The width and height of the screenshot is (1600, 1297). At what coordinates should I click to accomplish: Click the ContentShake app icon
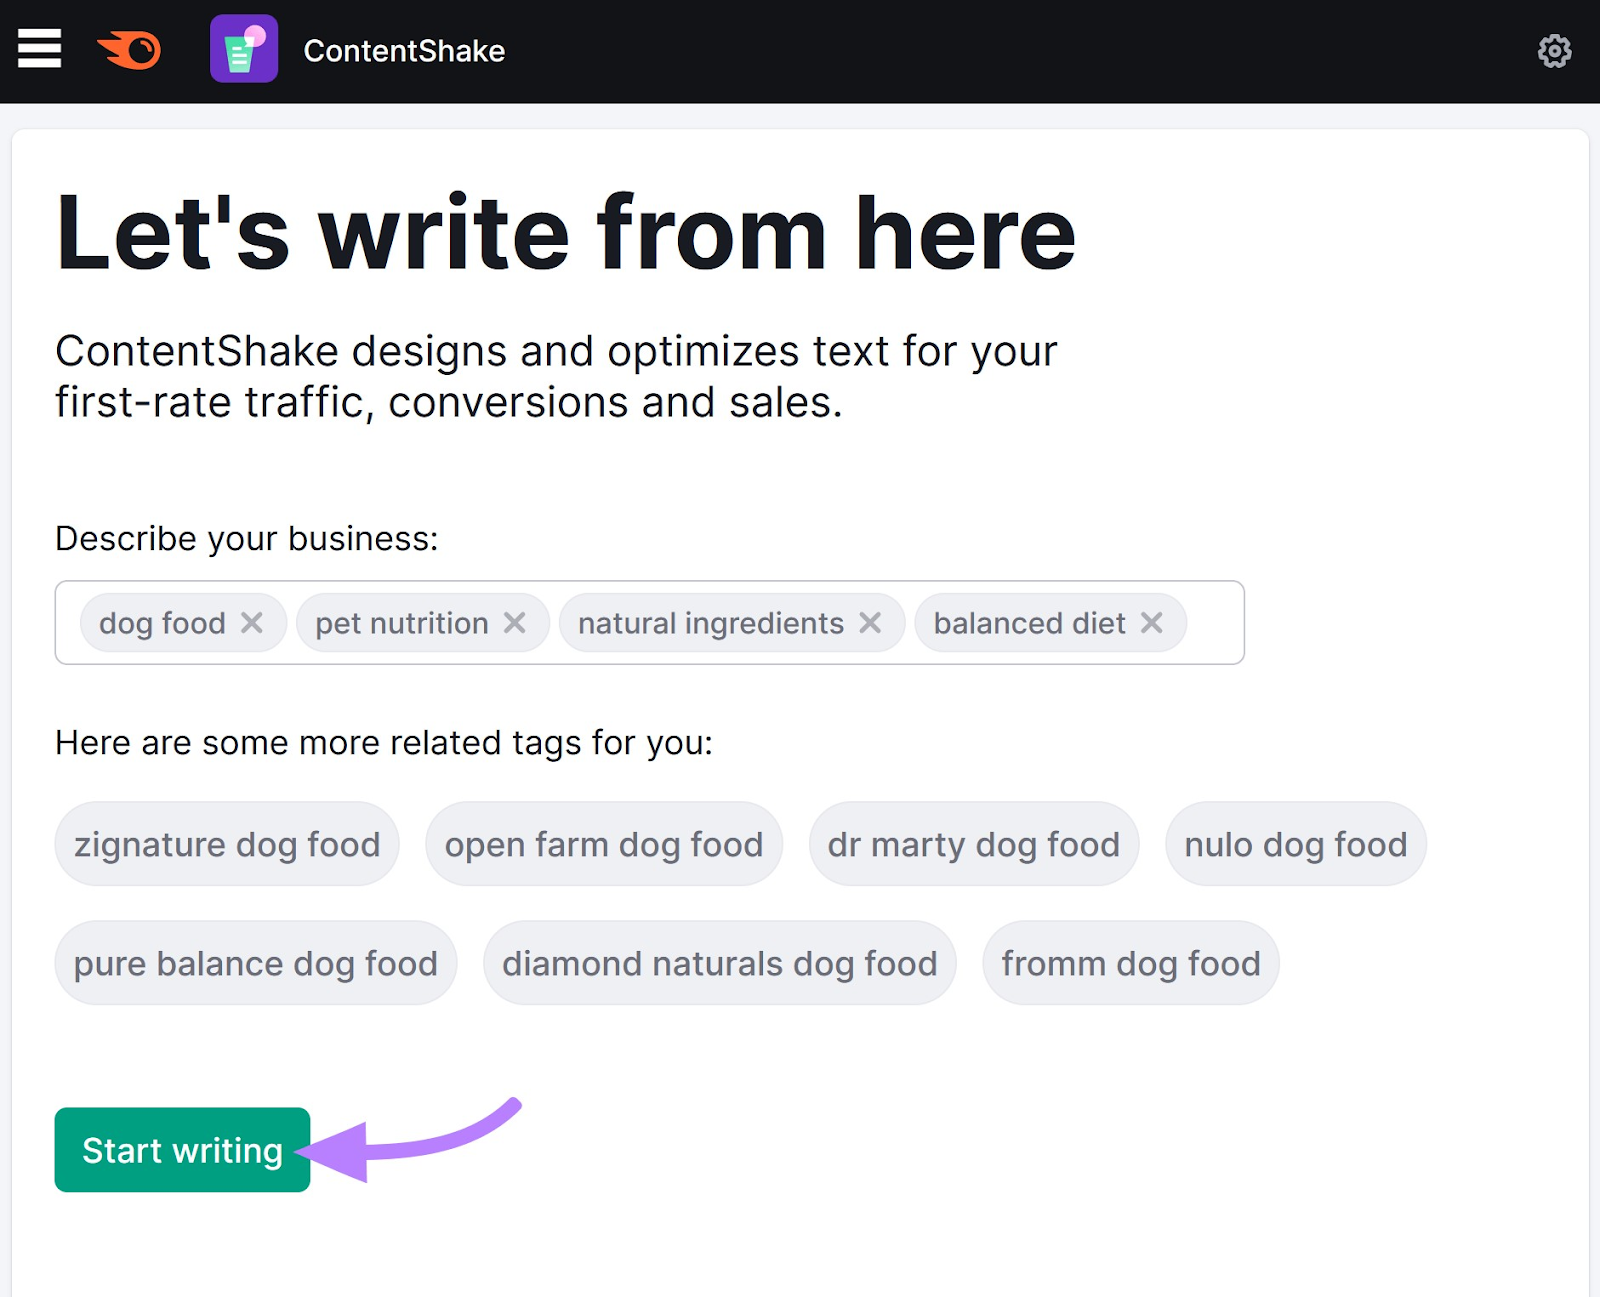coord(243,50)
